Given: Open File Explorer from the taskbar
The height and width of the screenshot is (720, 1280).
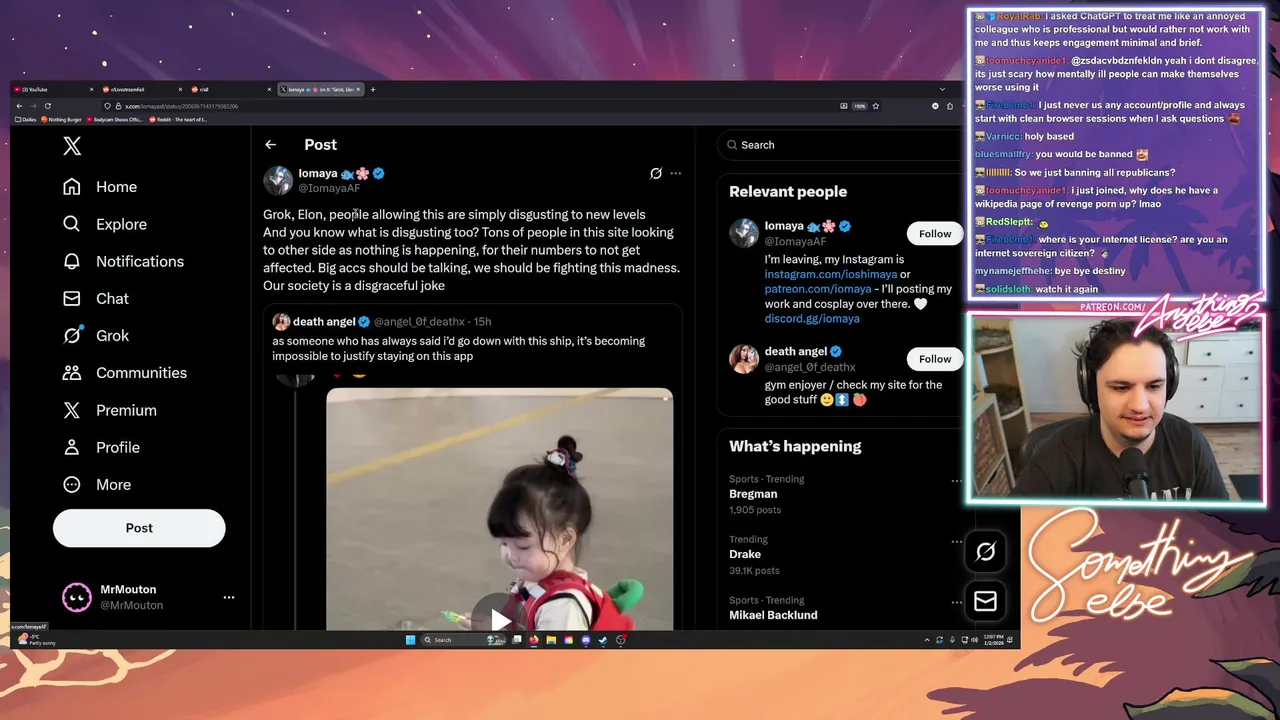Looking at the screenshot, I should 551,640.
